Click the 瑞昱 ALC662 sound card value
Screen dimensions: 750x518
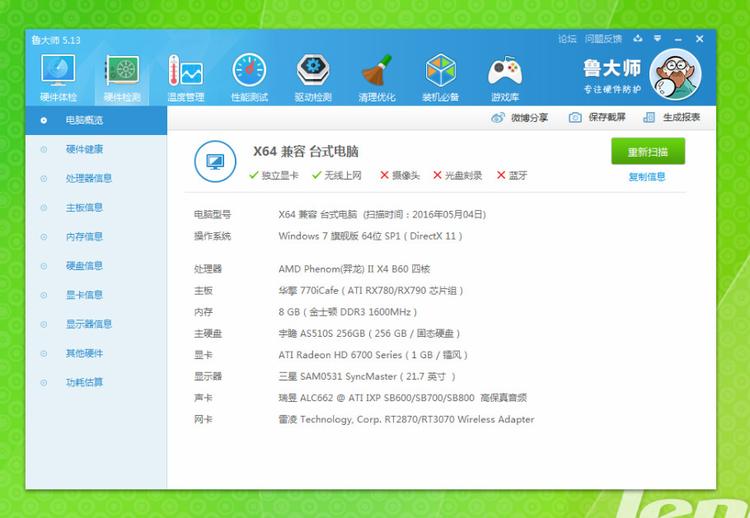[x=403, y=398]
